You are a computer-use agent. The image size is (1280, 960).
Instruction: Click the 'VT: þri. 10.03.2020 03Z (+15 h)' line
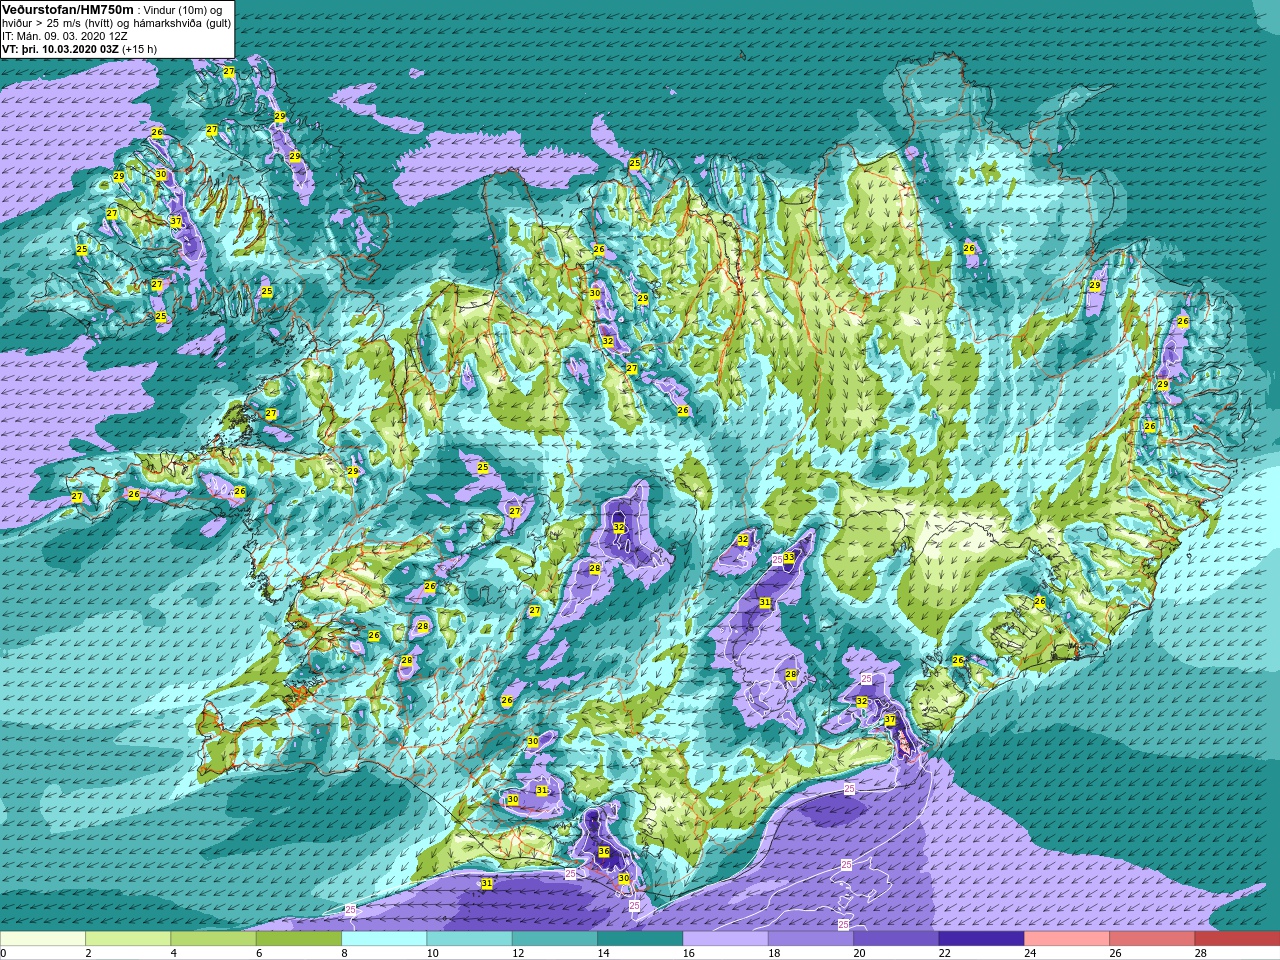pos(79,48)
